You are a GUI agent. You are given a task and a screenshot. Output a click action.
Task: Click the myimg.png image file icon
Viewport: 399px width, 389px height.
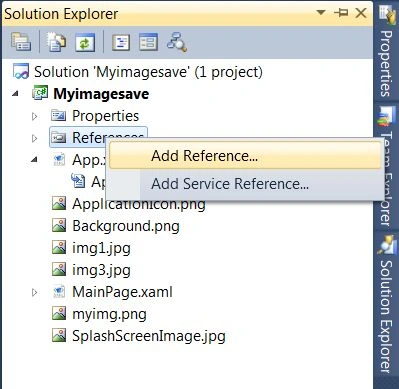(x=59, y=313)
